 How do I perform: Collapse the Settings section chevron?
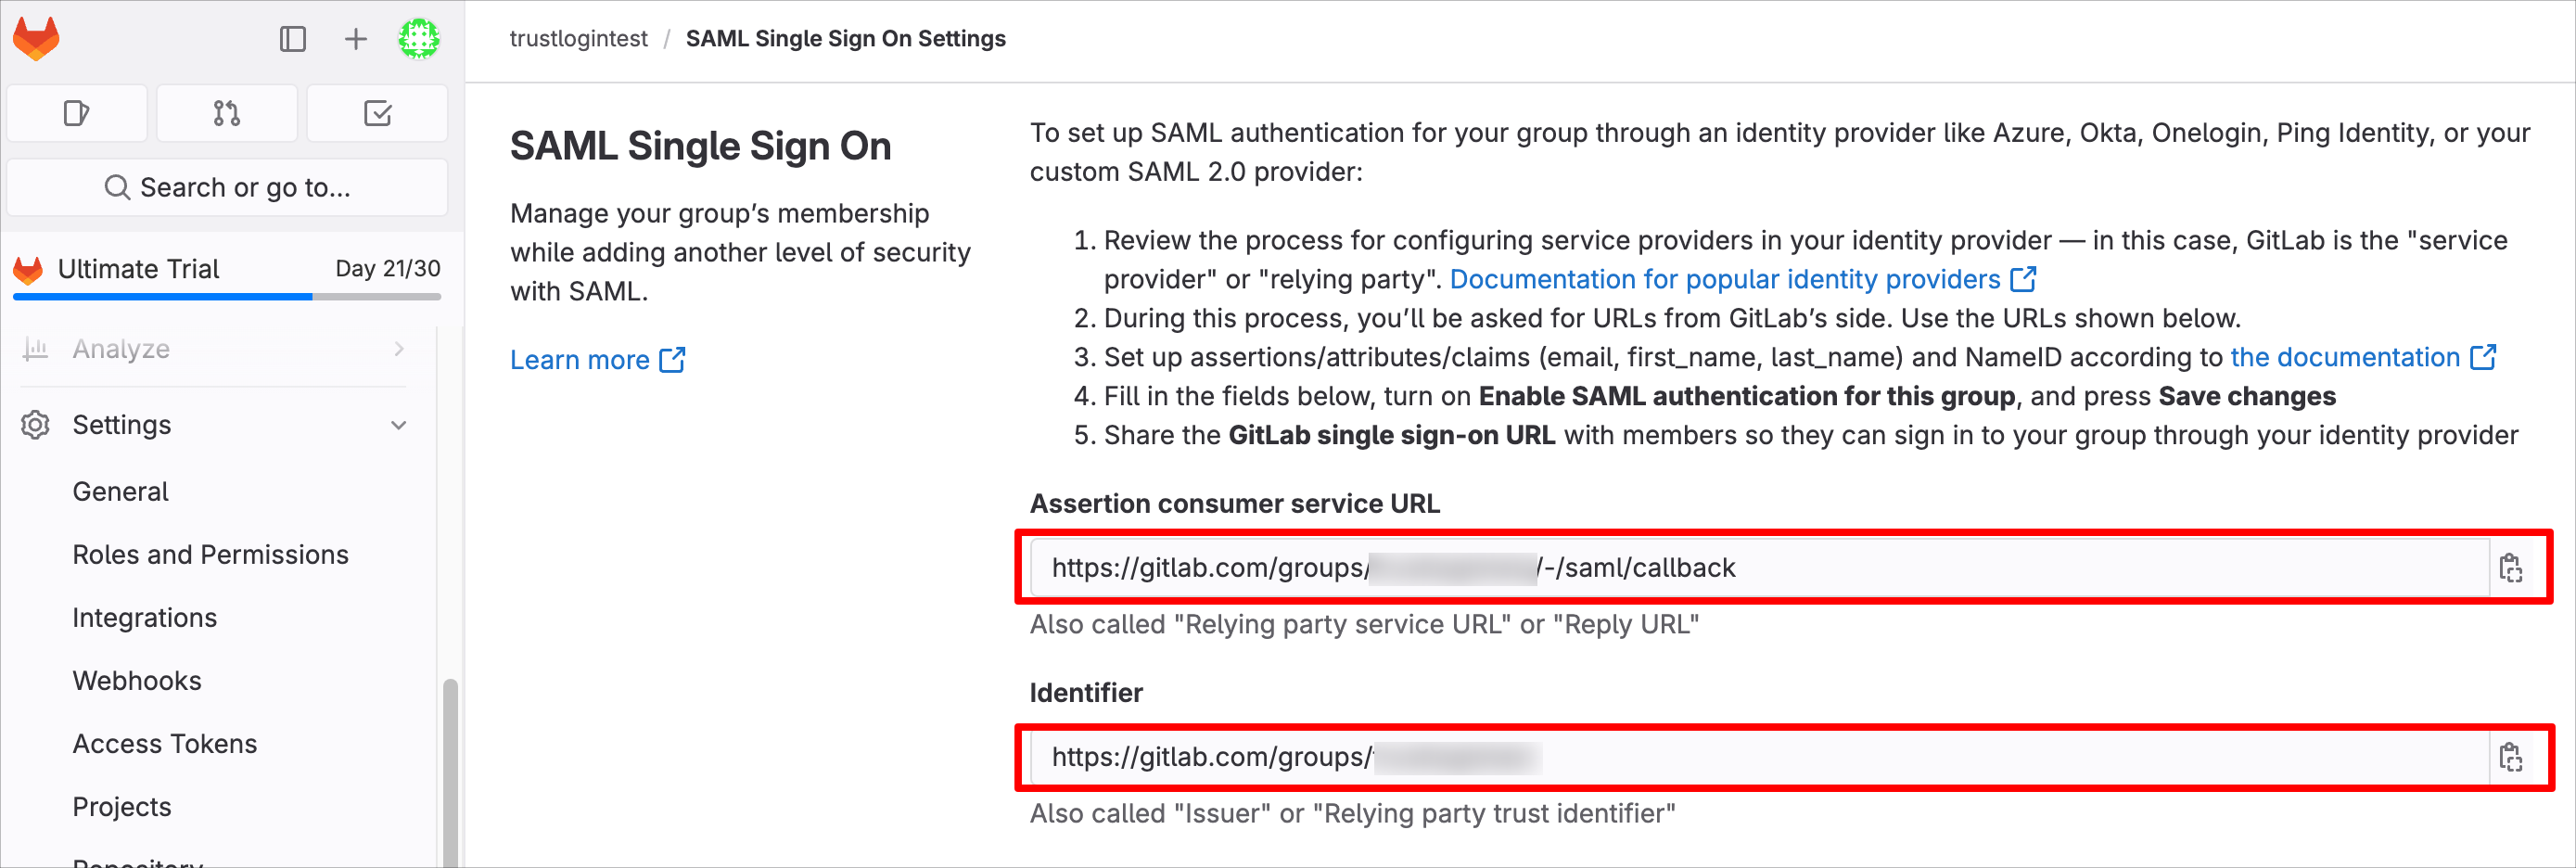(x=399, y=425)
